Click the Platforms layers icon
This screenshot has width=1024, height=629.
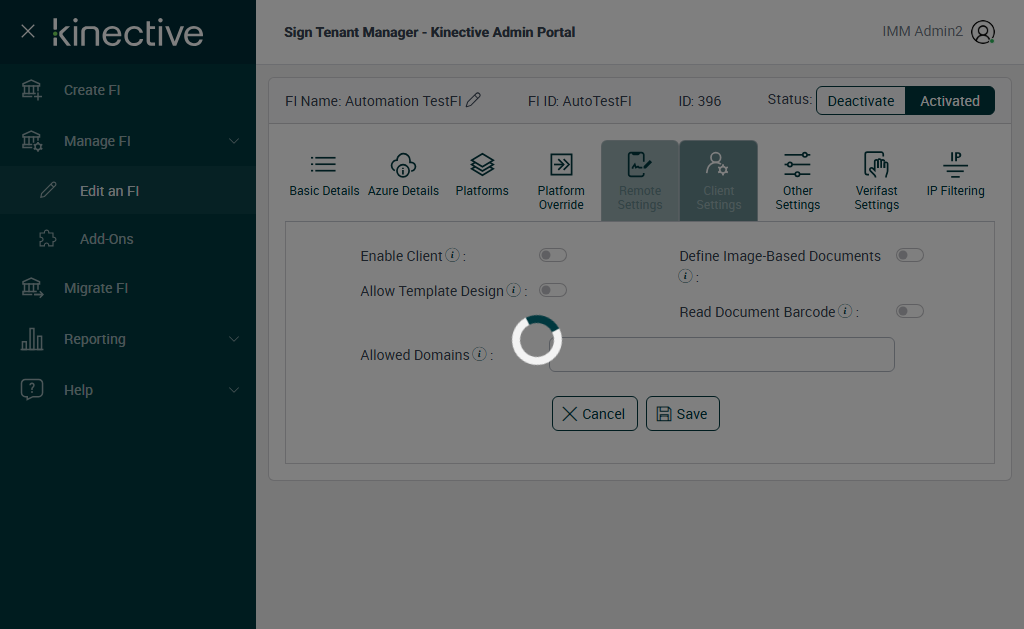pyautogui.click(x=482, y=165)
